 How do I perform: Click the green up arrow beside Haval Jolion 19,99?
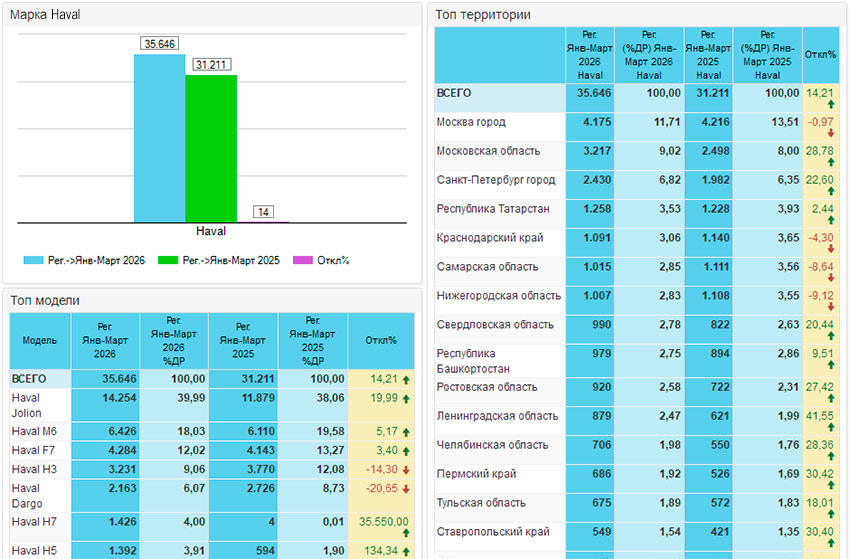(405, 398)
